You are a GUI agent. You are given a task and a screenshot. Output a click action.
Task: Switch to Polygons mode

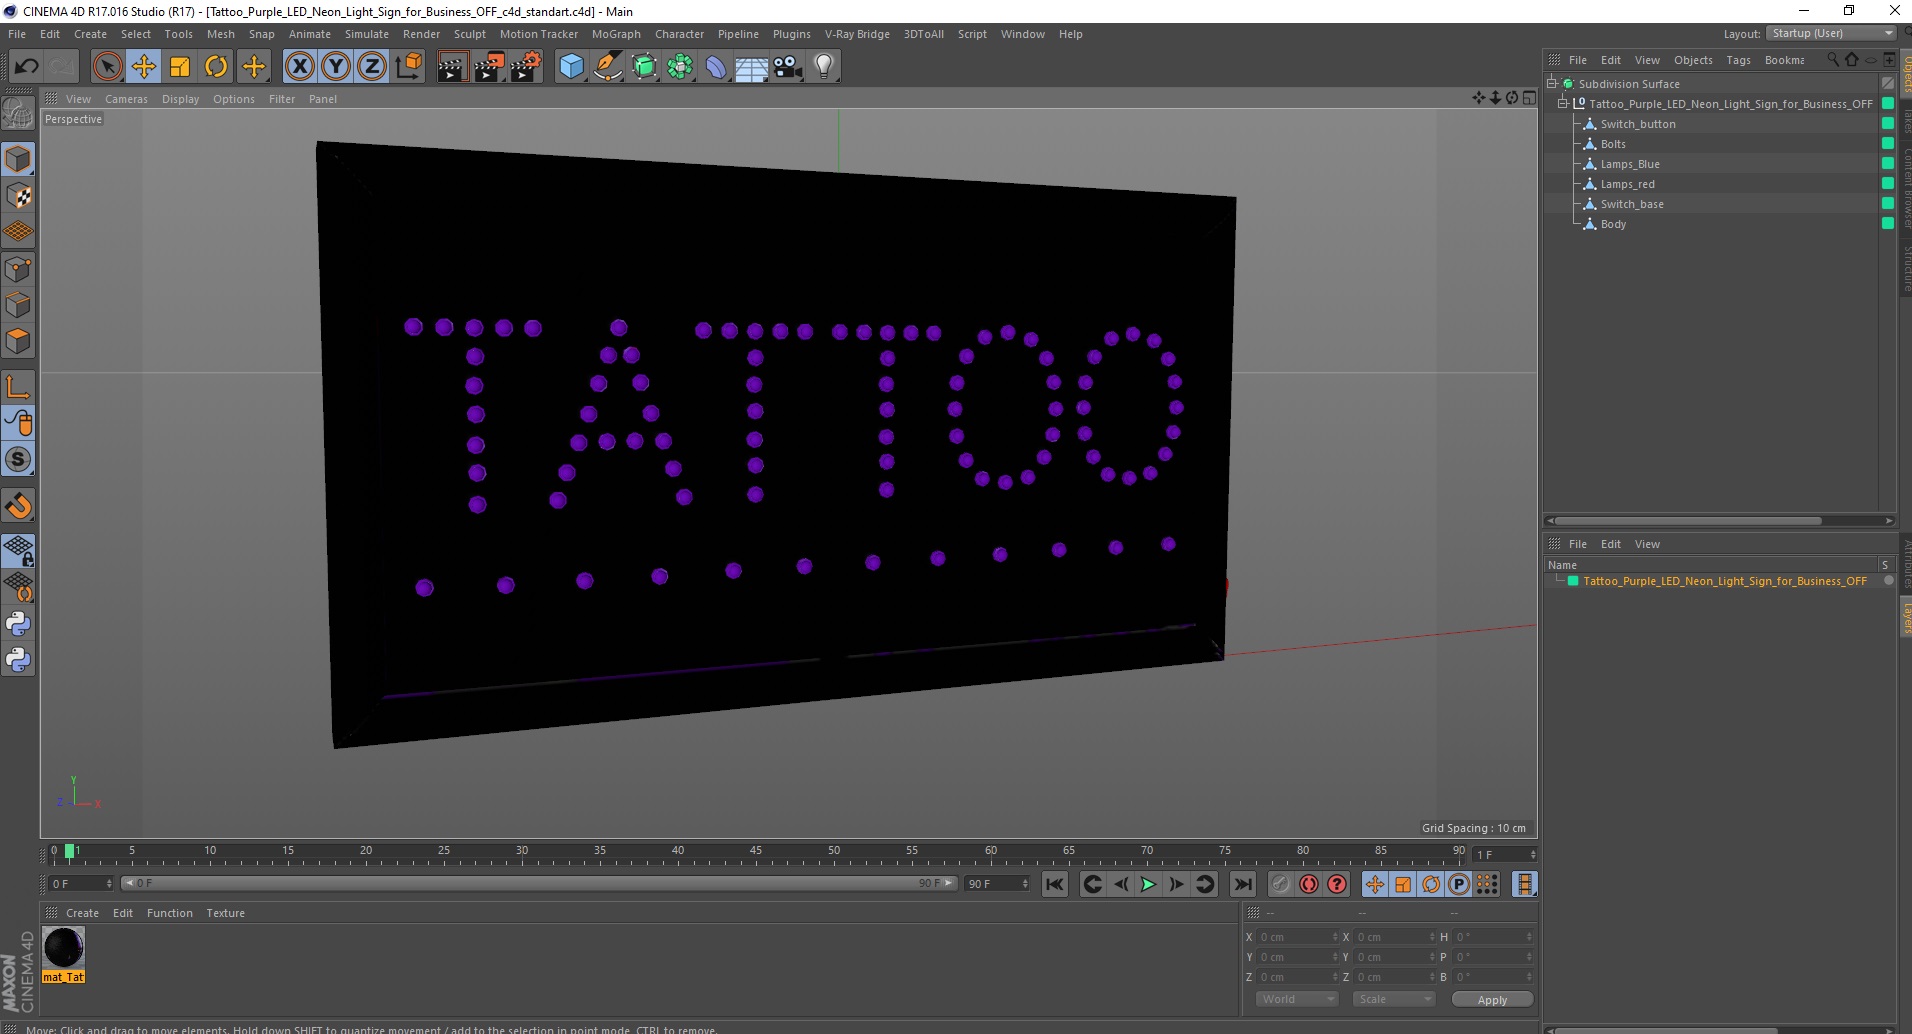click(18, 341)
